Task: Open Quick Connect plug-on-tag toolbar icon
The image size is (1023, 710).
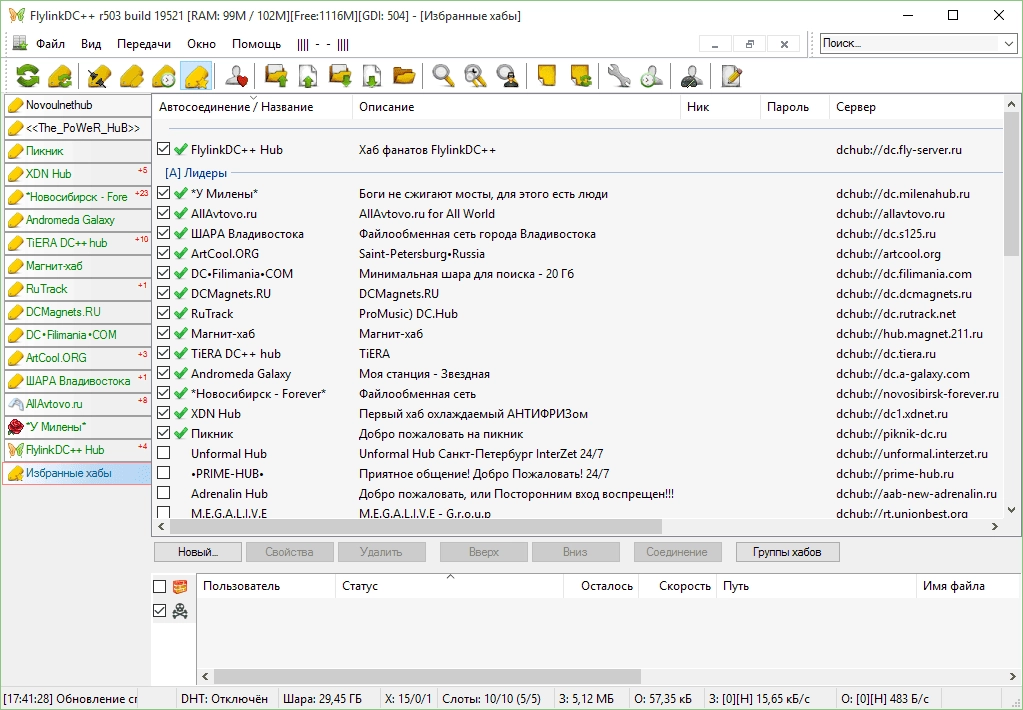Action: pos(99,76)
